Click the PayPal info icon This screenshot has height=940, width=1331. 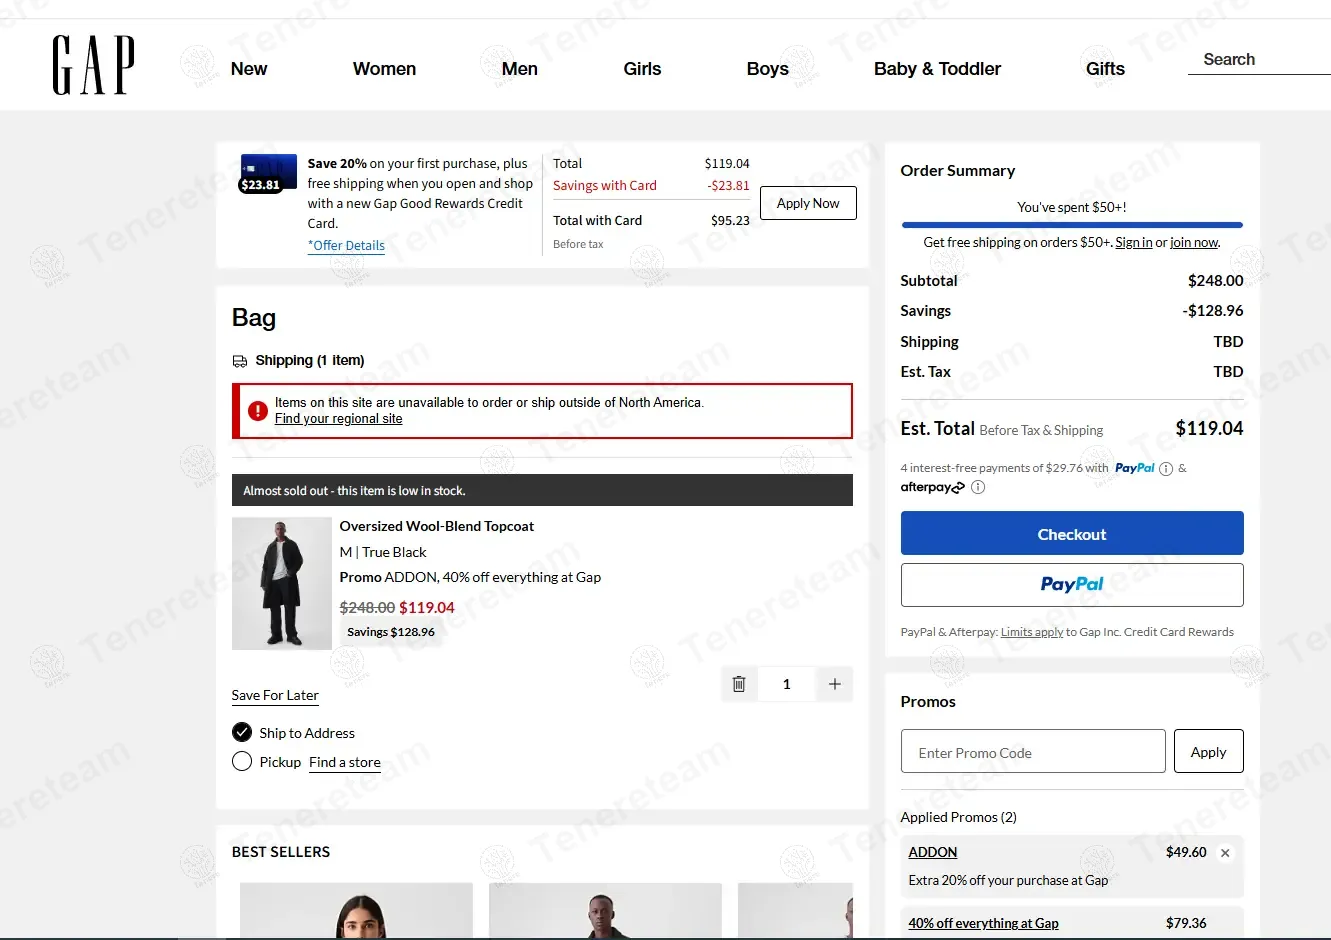[x=1165, y=469]
